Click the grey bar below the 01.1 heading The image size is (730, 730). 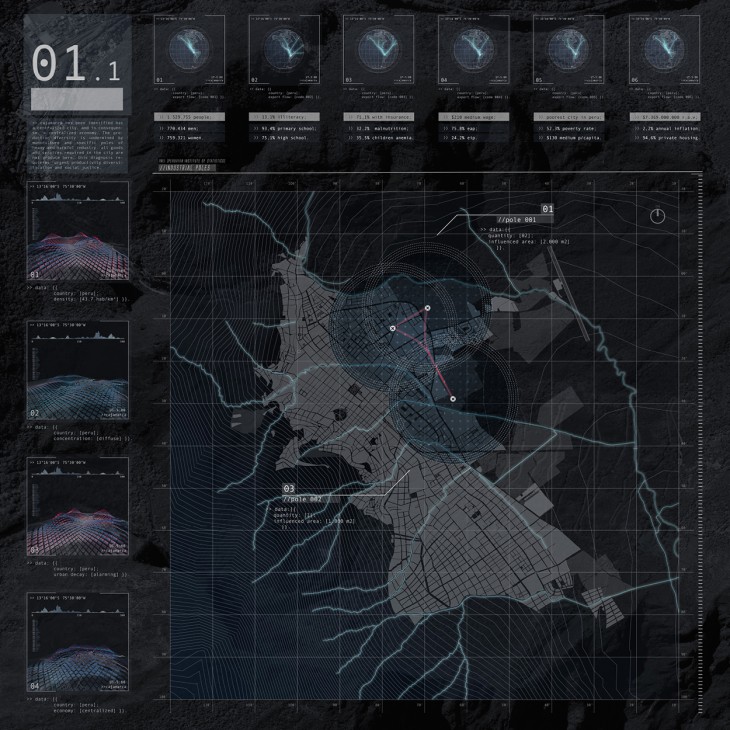click(77, 99)
